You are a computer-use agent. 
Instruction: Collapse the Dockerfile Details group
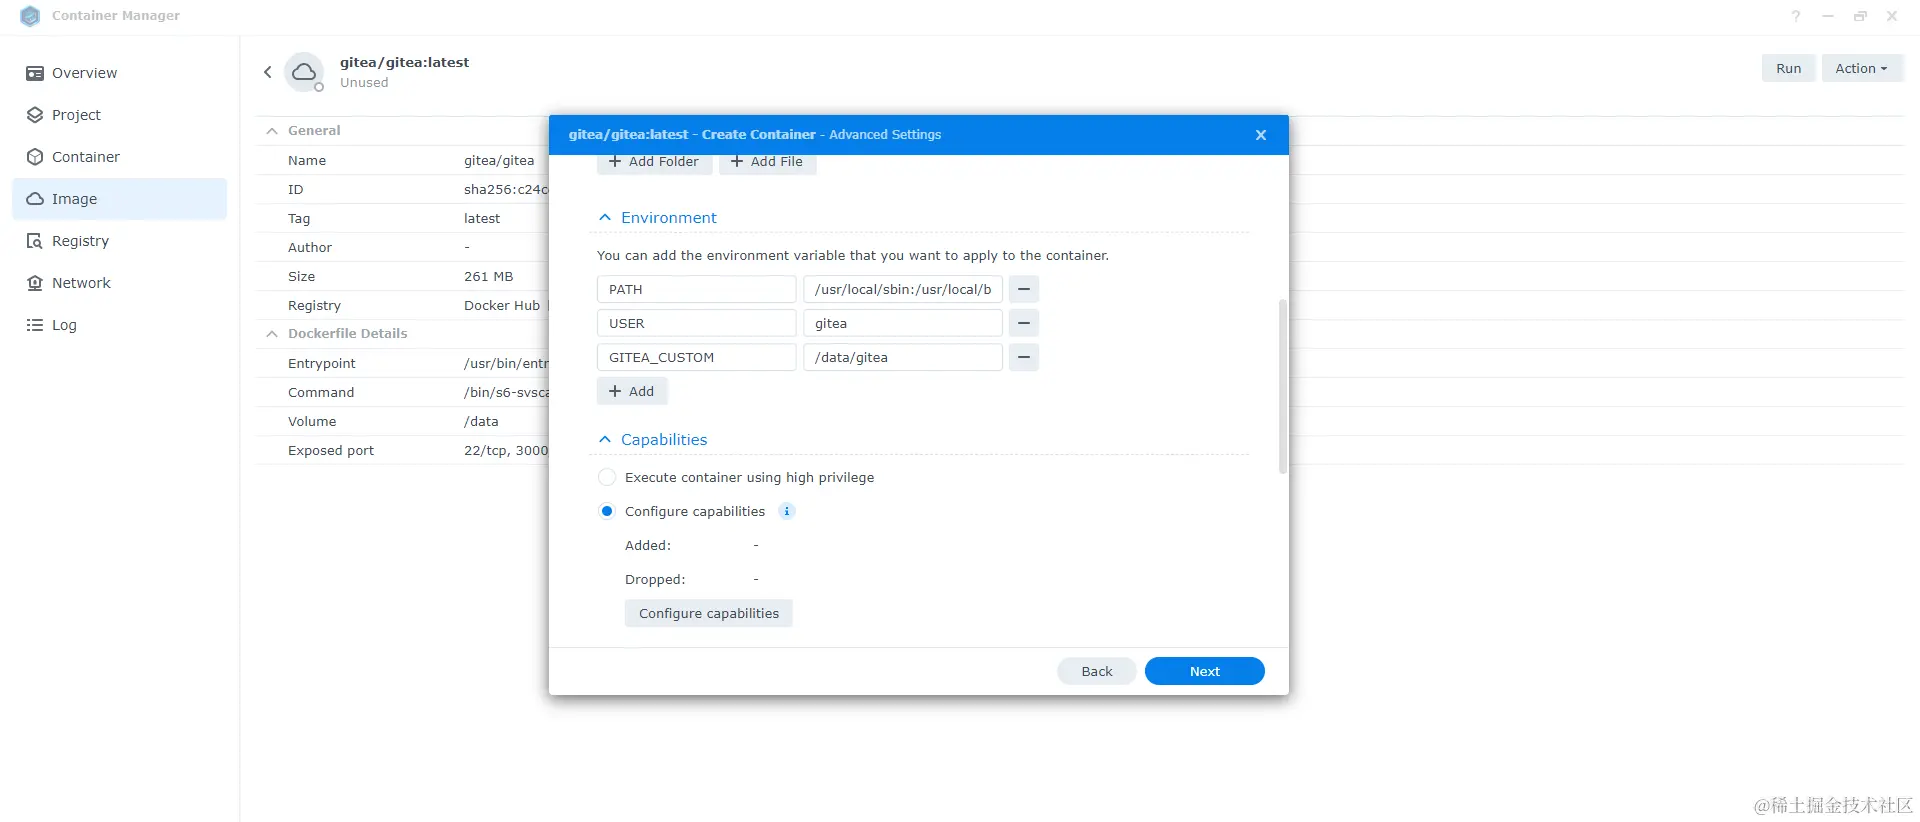[x=272, y=334]
